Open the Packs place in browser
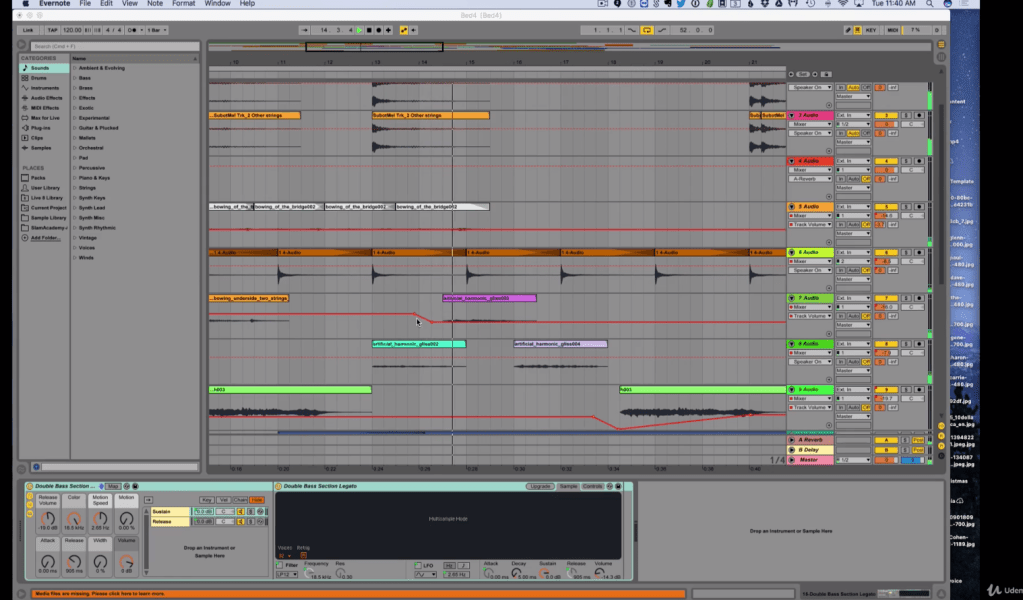Viewport: 1023px width, 600px height. click(x=38, y=177)
